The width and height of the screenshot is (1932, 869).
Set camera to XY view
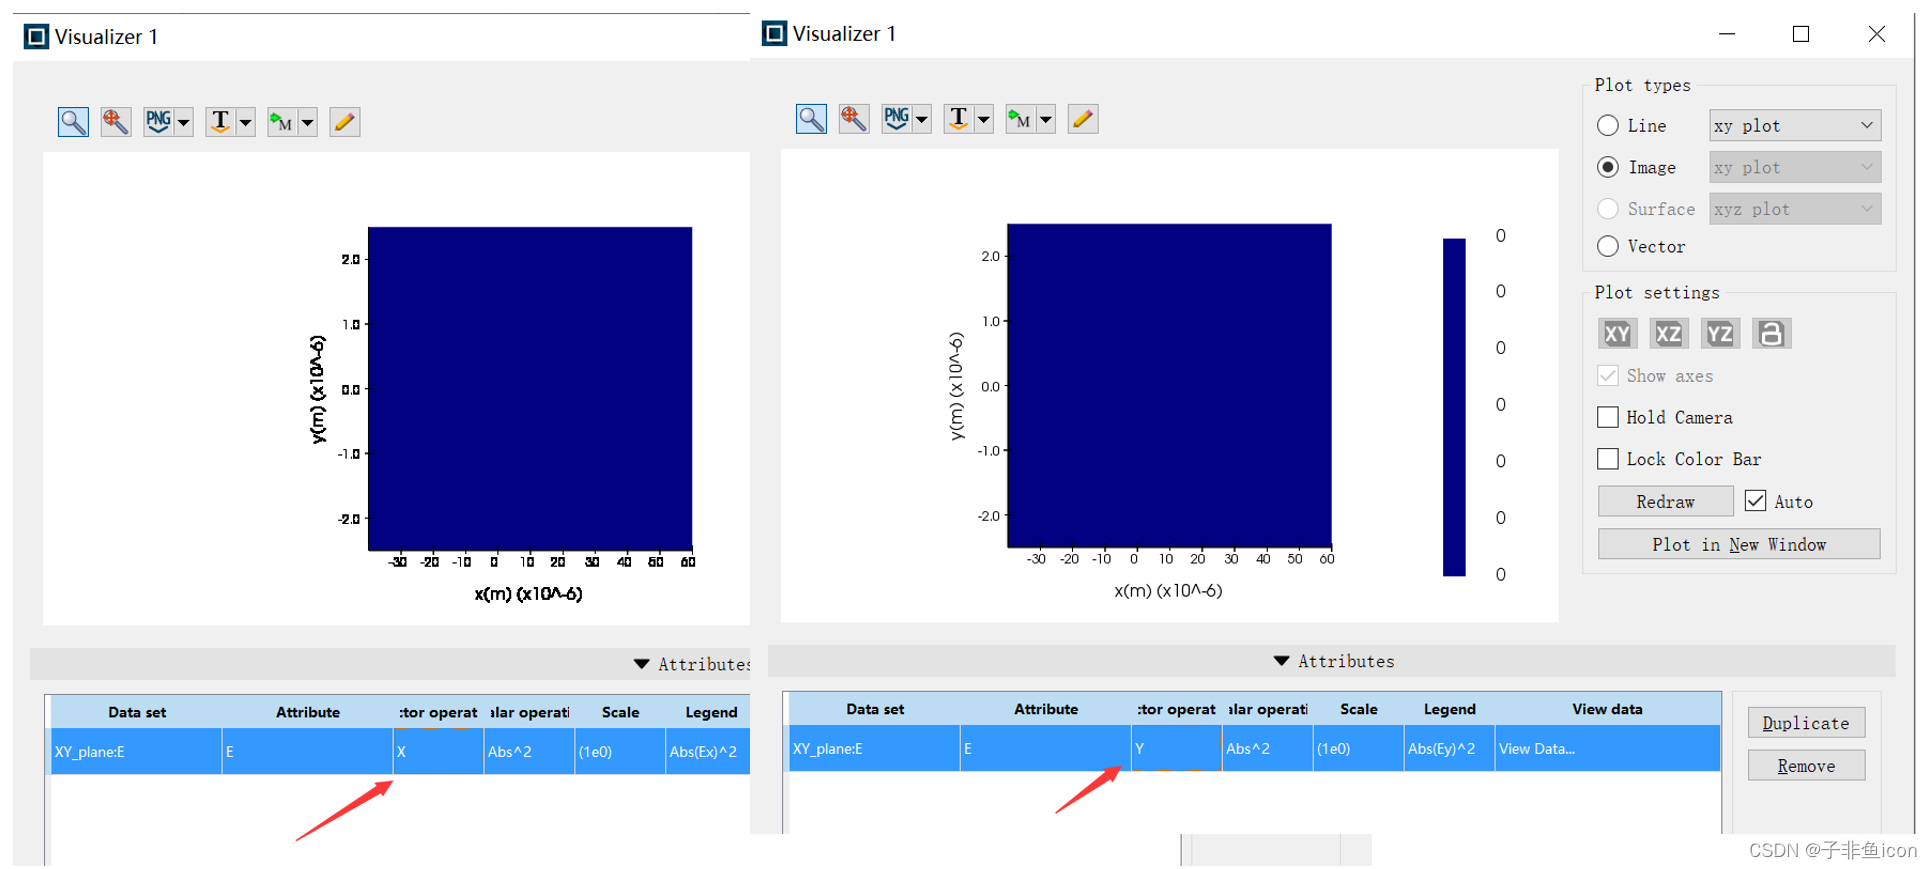pos(1617,334)
